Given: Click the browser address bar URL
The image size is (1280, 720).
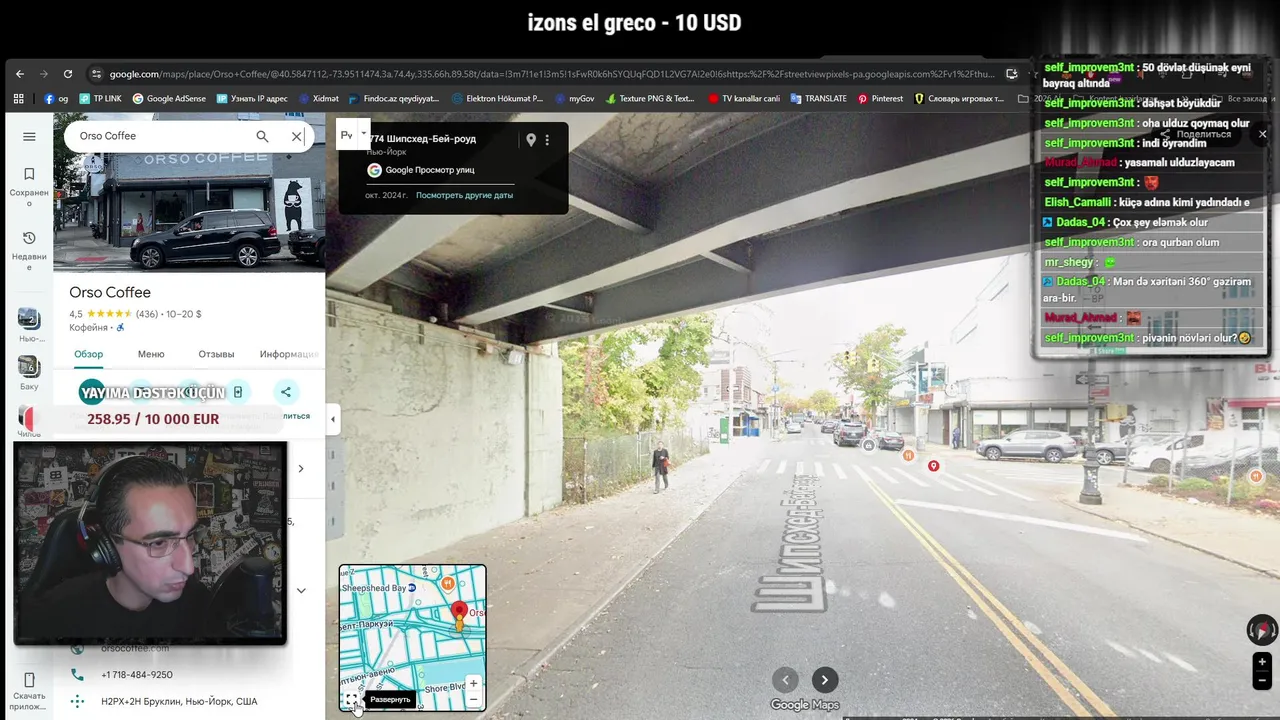Looking at the screenshot, I should click(x=552, y=74).
